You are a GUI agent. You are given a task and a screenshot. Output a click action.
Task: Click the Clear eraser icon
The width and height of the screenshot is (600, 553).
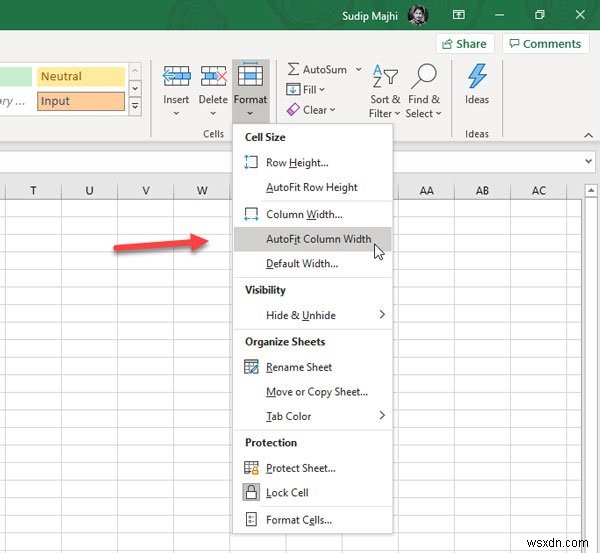coord(293,110)
